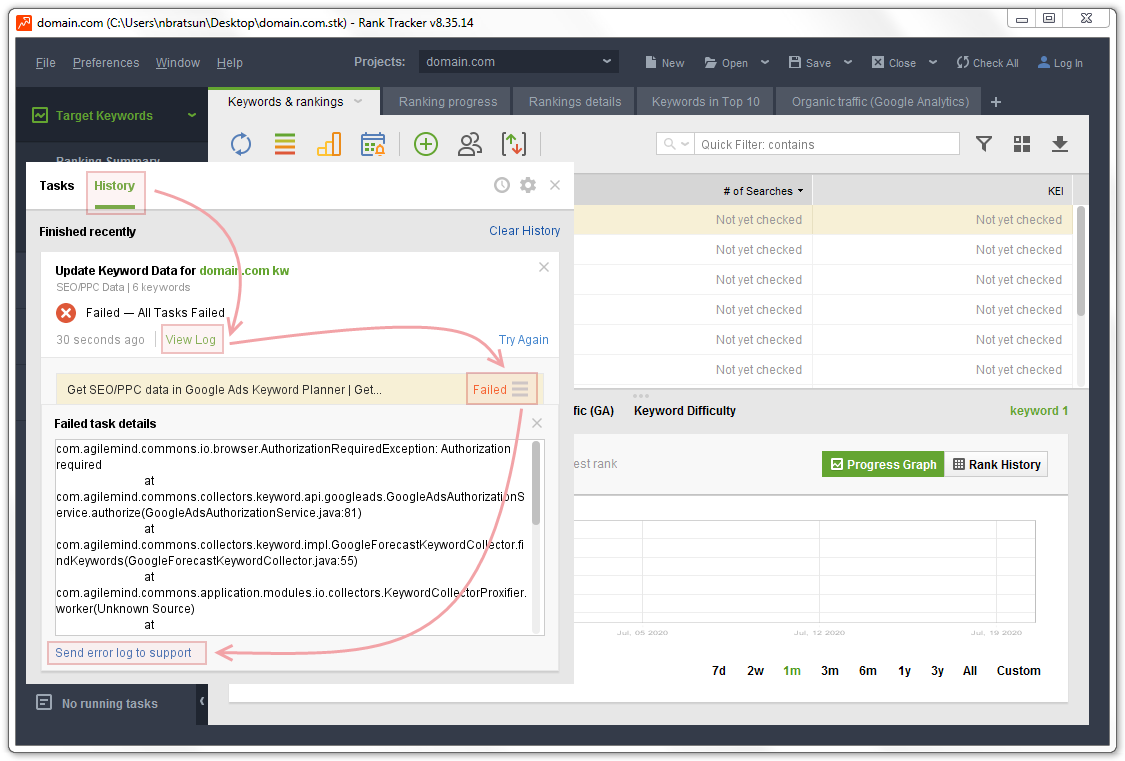The width and height of the screenshot is (1125, 761).
Task: Click the domain.com kw link
Action: 245,270
